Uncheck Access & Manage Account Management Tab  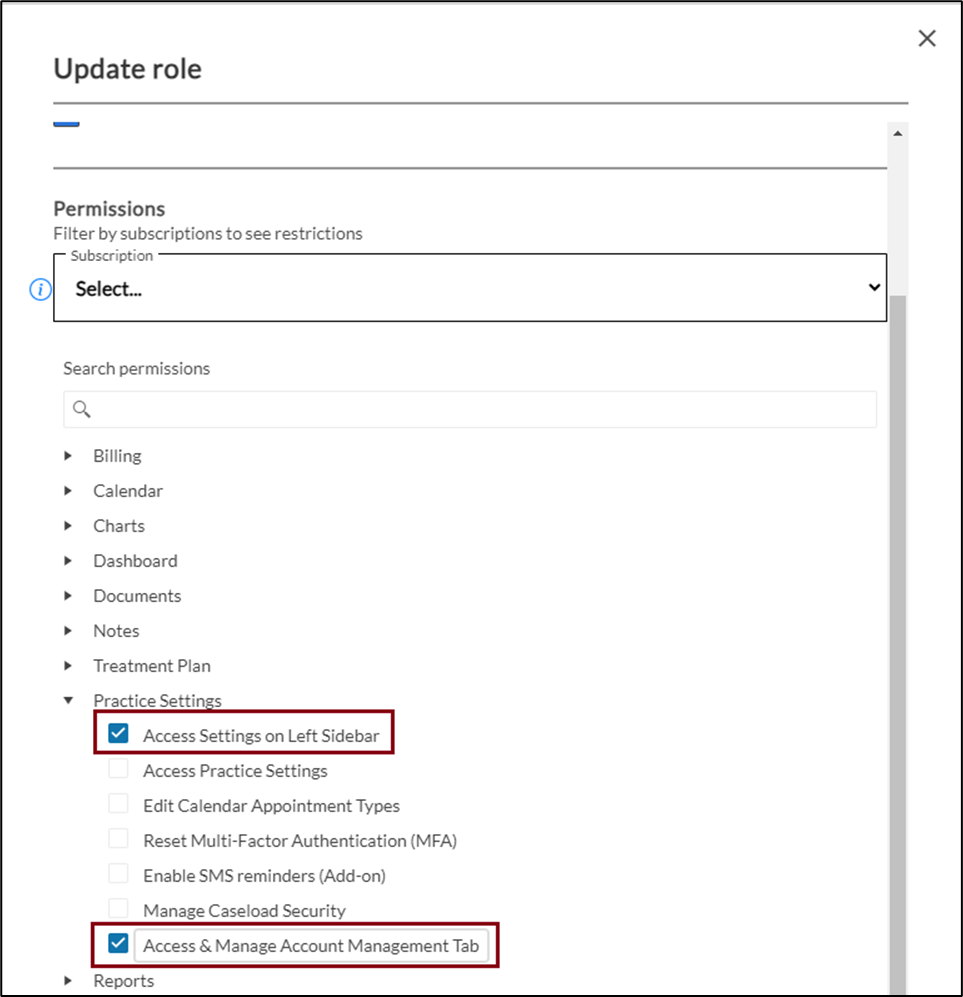coord(119,943)
